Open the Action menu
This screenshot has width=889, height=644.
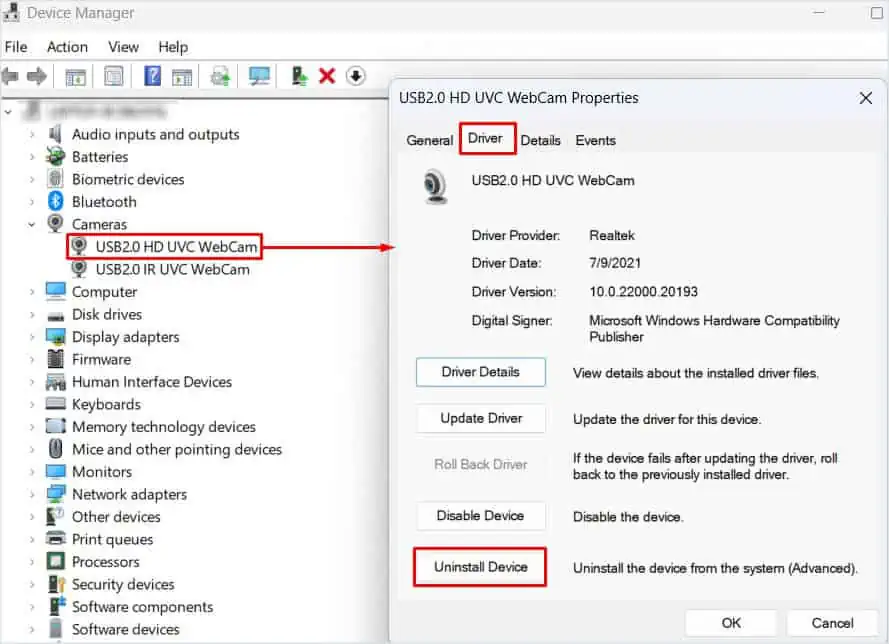[x=67, y=47]
